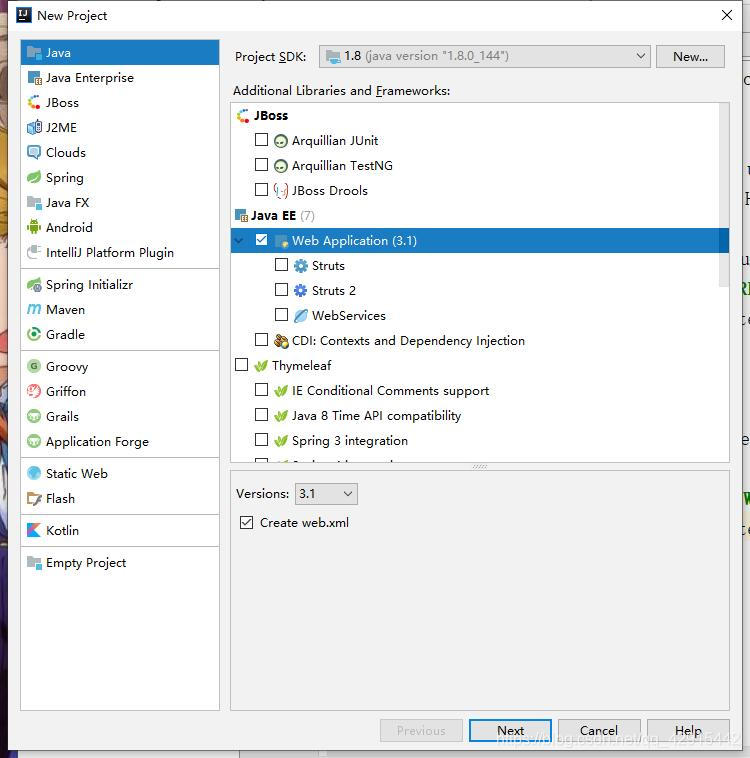Enable the Arquillian JUnit checkbox

(261, 140)
